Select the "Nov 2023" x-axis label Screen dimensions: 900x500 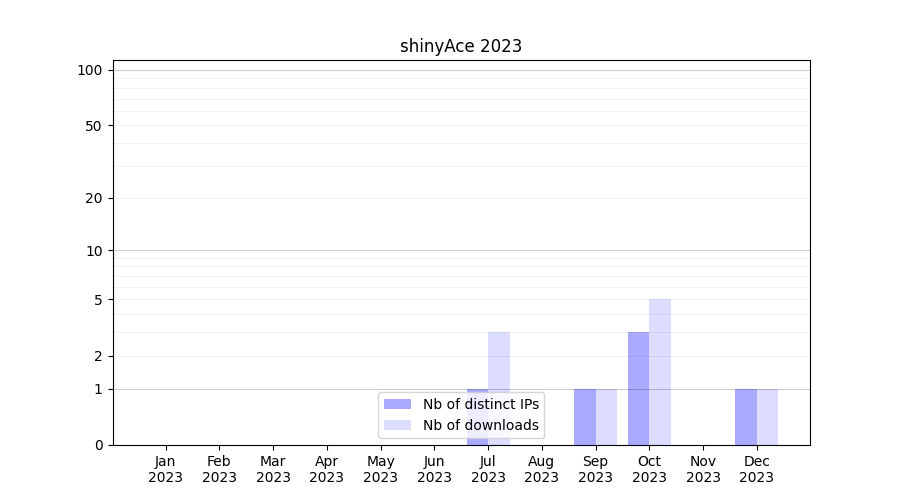pos(703,469)
